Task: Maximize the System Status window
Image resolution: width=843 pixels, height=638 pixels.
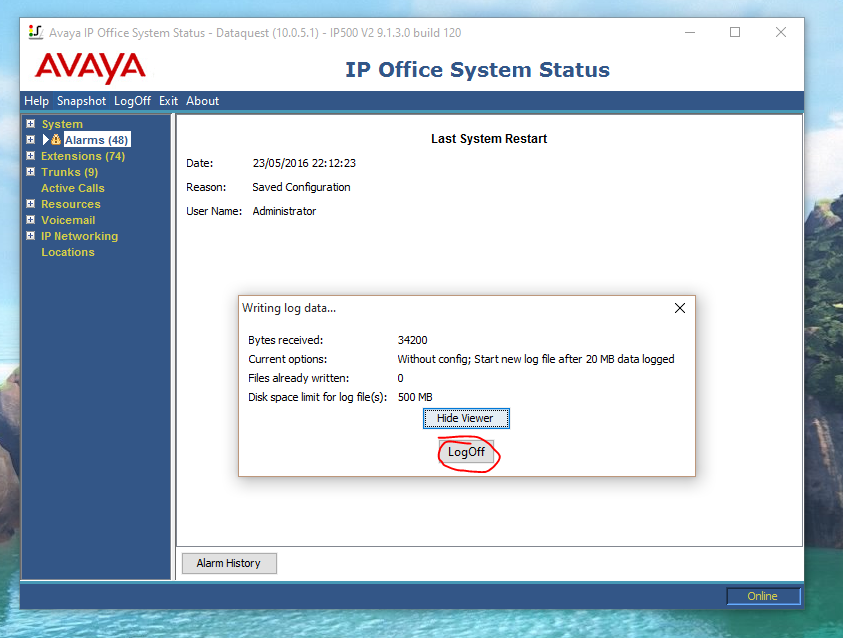Action: pos(735,32)
